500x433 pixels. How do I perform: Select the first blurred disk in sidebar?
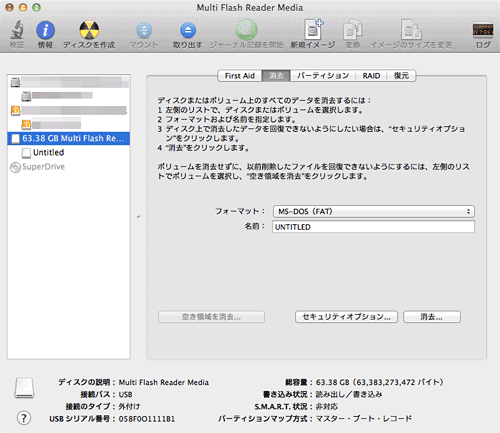coord(68,82)
